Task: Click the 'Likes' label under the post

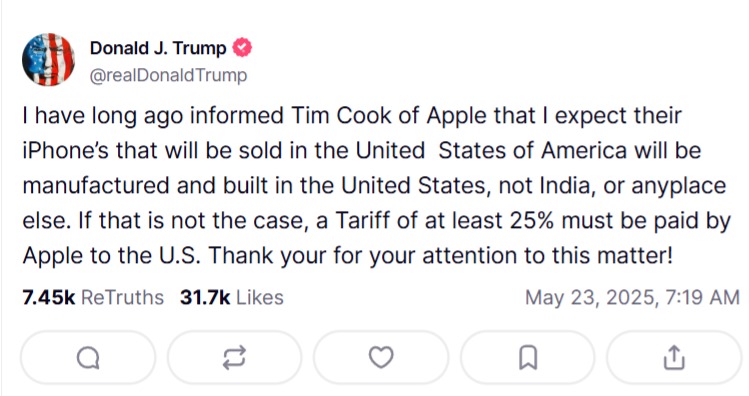Action: coord(260,298)
